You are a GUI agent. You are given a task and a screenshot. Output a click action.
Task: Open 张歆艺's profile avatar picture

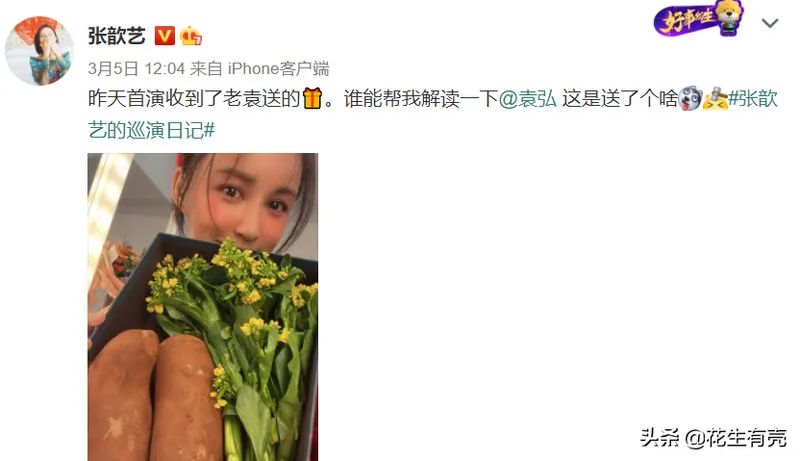[39, 50]
